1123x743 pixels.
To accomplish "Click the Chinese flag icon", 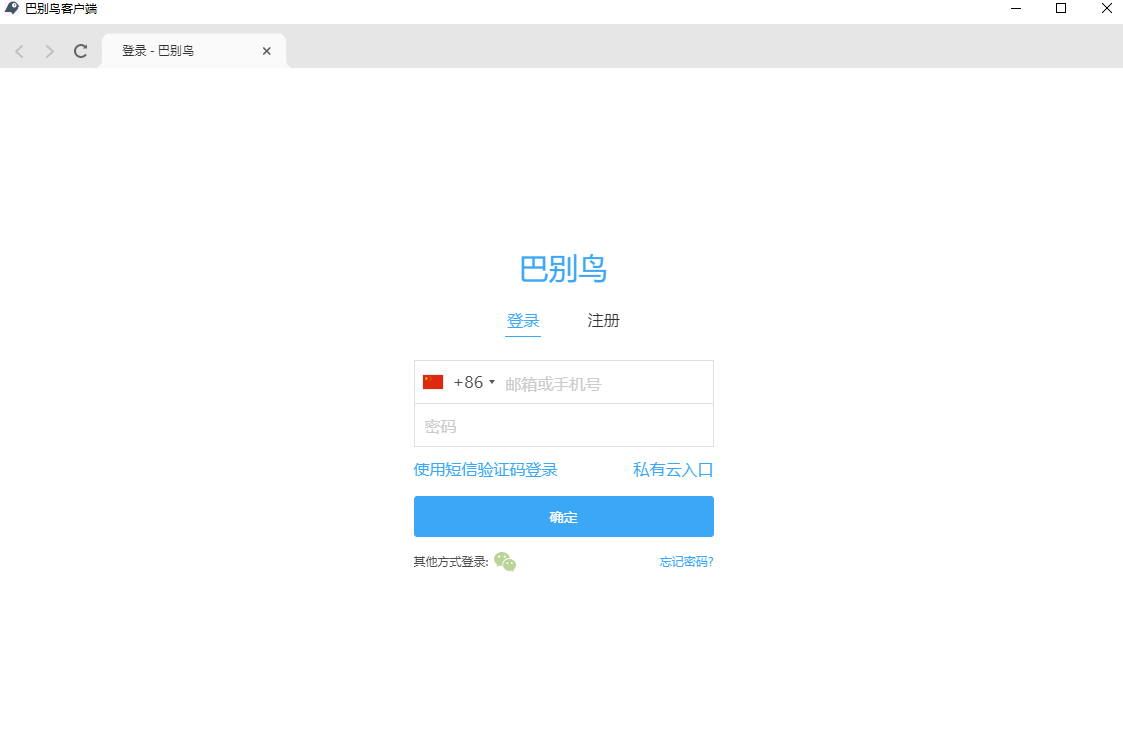I will click(433, 382).
